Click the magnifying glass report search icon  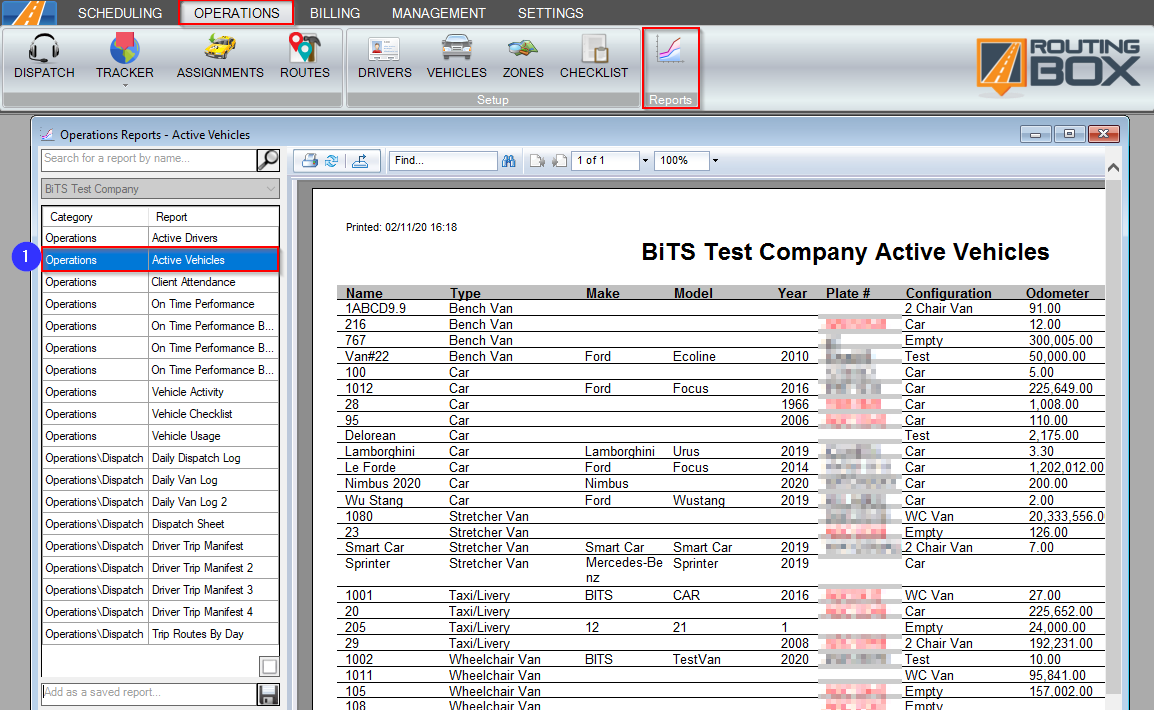(268, 160)
